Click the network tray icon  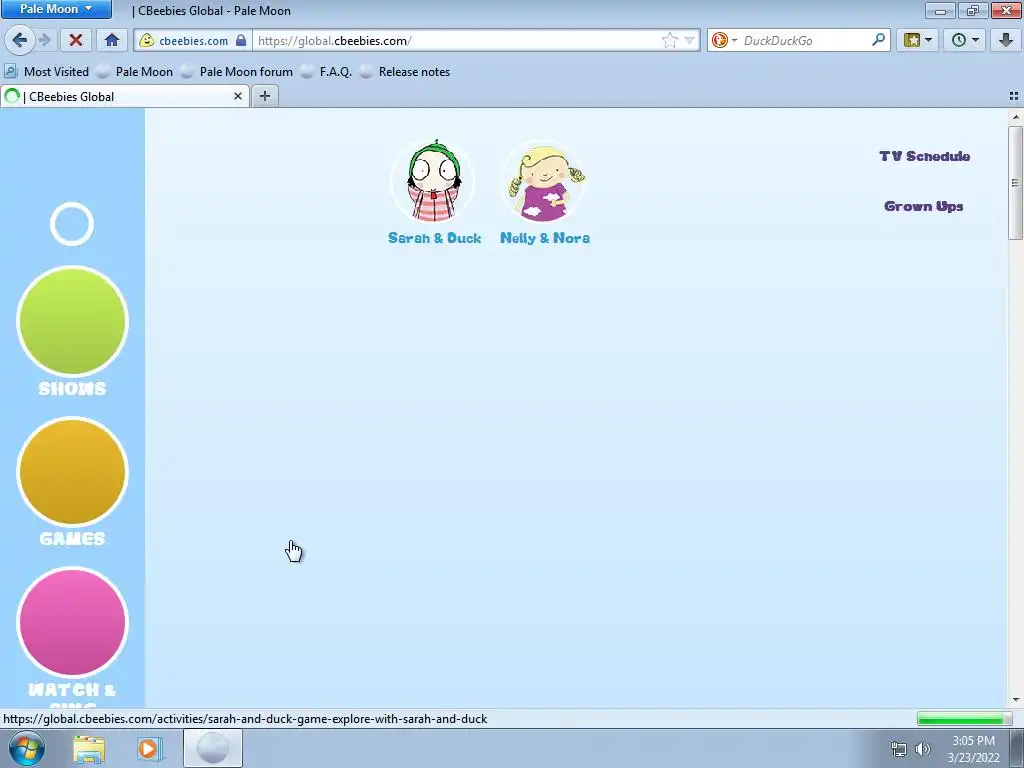click(899, 749)
